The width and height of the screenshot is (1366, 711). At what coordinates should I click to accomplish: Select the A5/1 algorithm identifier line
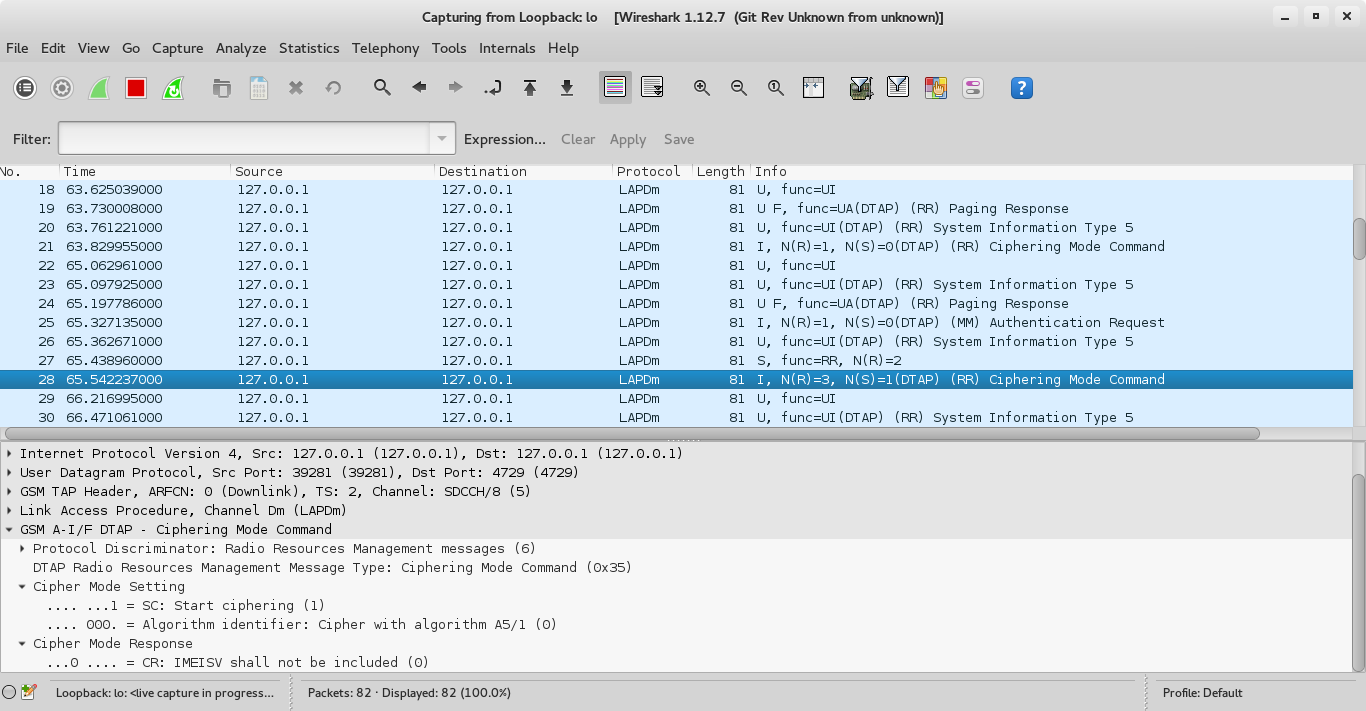pyautogui.click(x=301, y=625)
